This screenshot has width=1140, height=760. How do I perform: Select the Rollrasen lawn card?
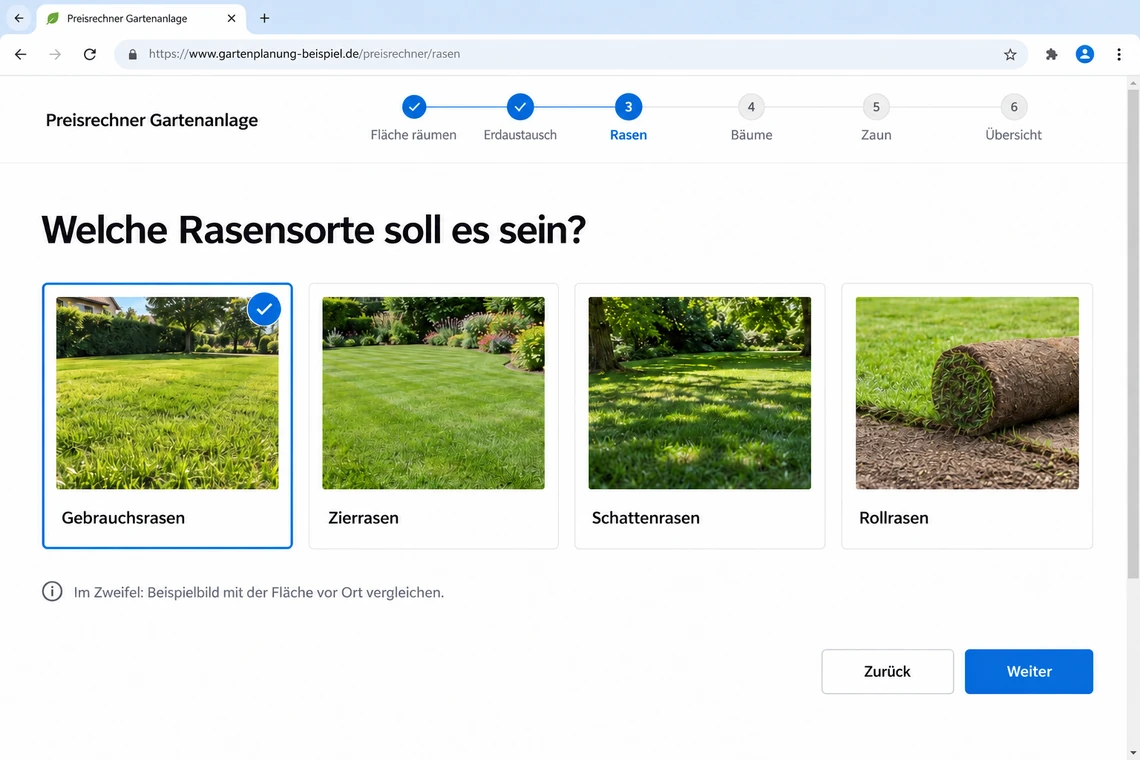click(967, 415)
